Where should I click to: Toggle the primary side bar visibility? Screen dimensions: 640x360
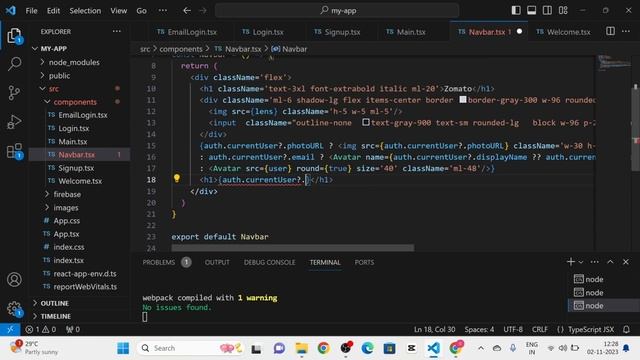516,10
